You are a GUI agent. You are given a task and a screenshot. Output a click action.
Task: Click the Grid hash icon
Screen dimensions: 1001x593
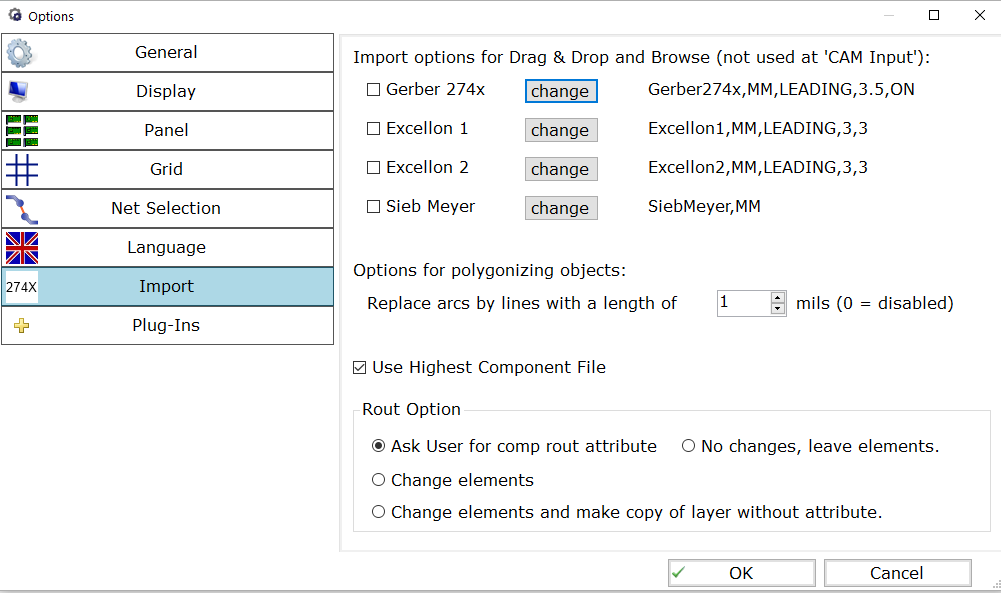(x=22, y=170)
